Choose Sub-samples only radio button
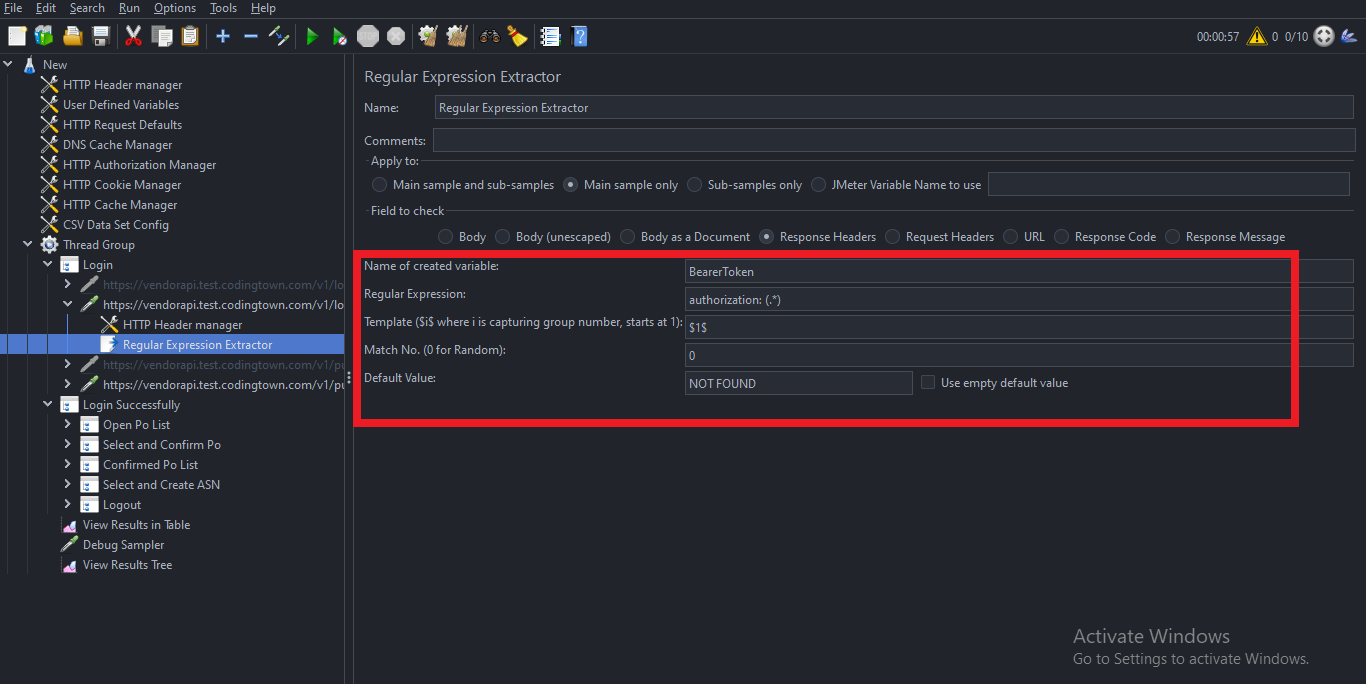 click(694, 185)
